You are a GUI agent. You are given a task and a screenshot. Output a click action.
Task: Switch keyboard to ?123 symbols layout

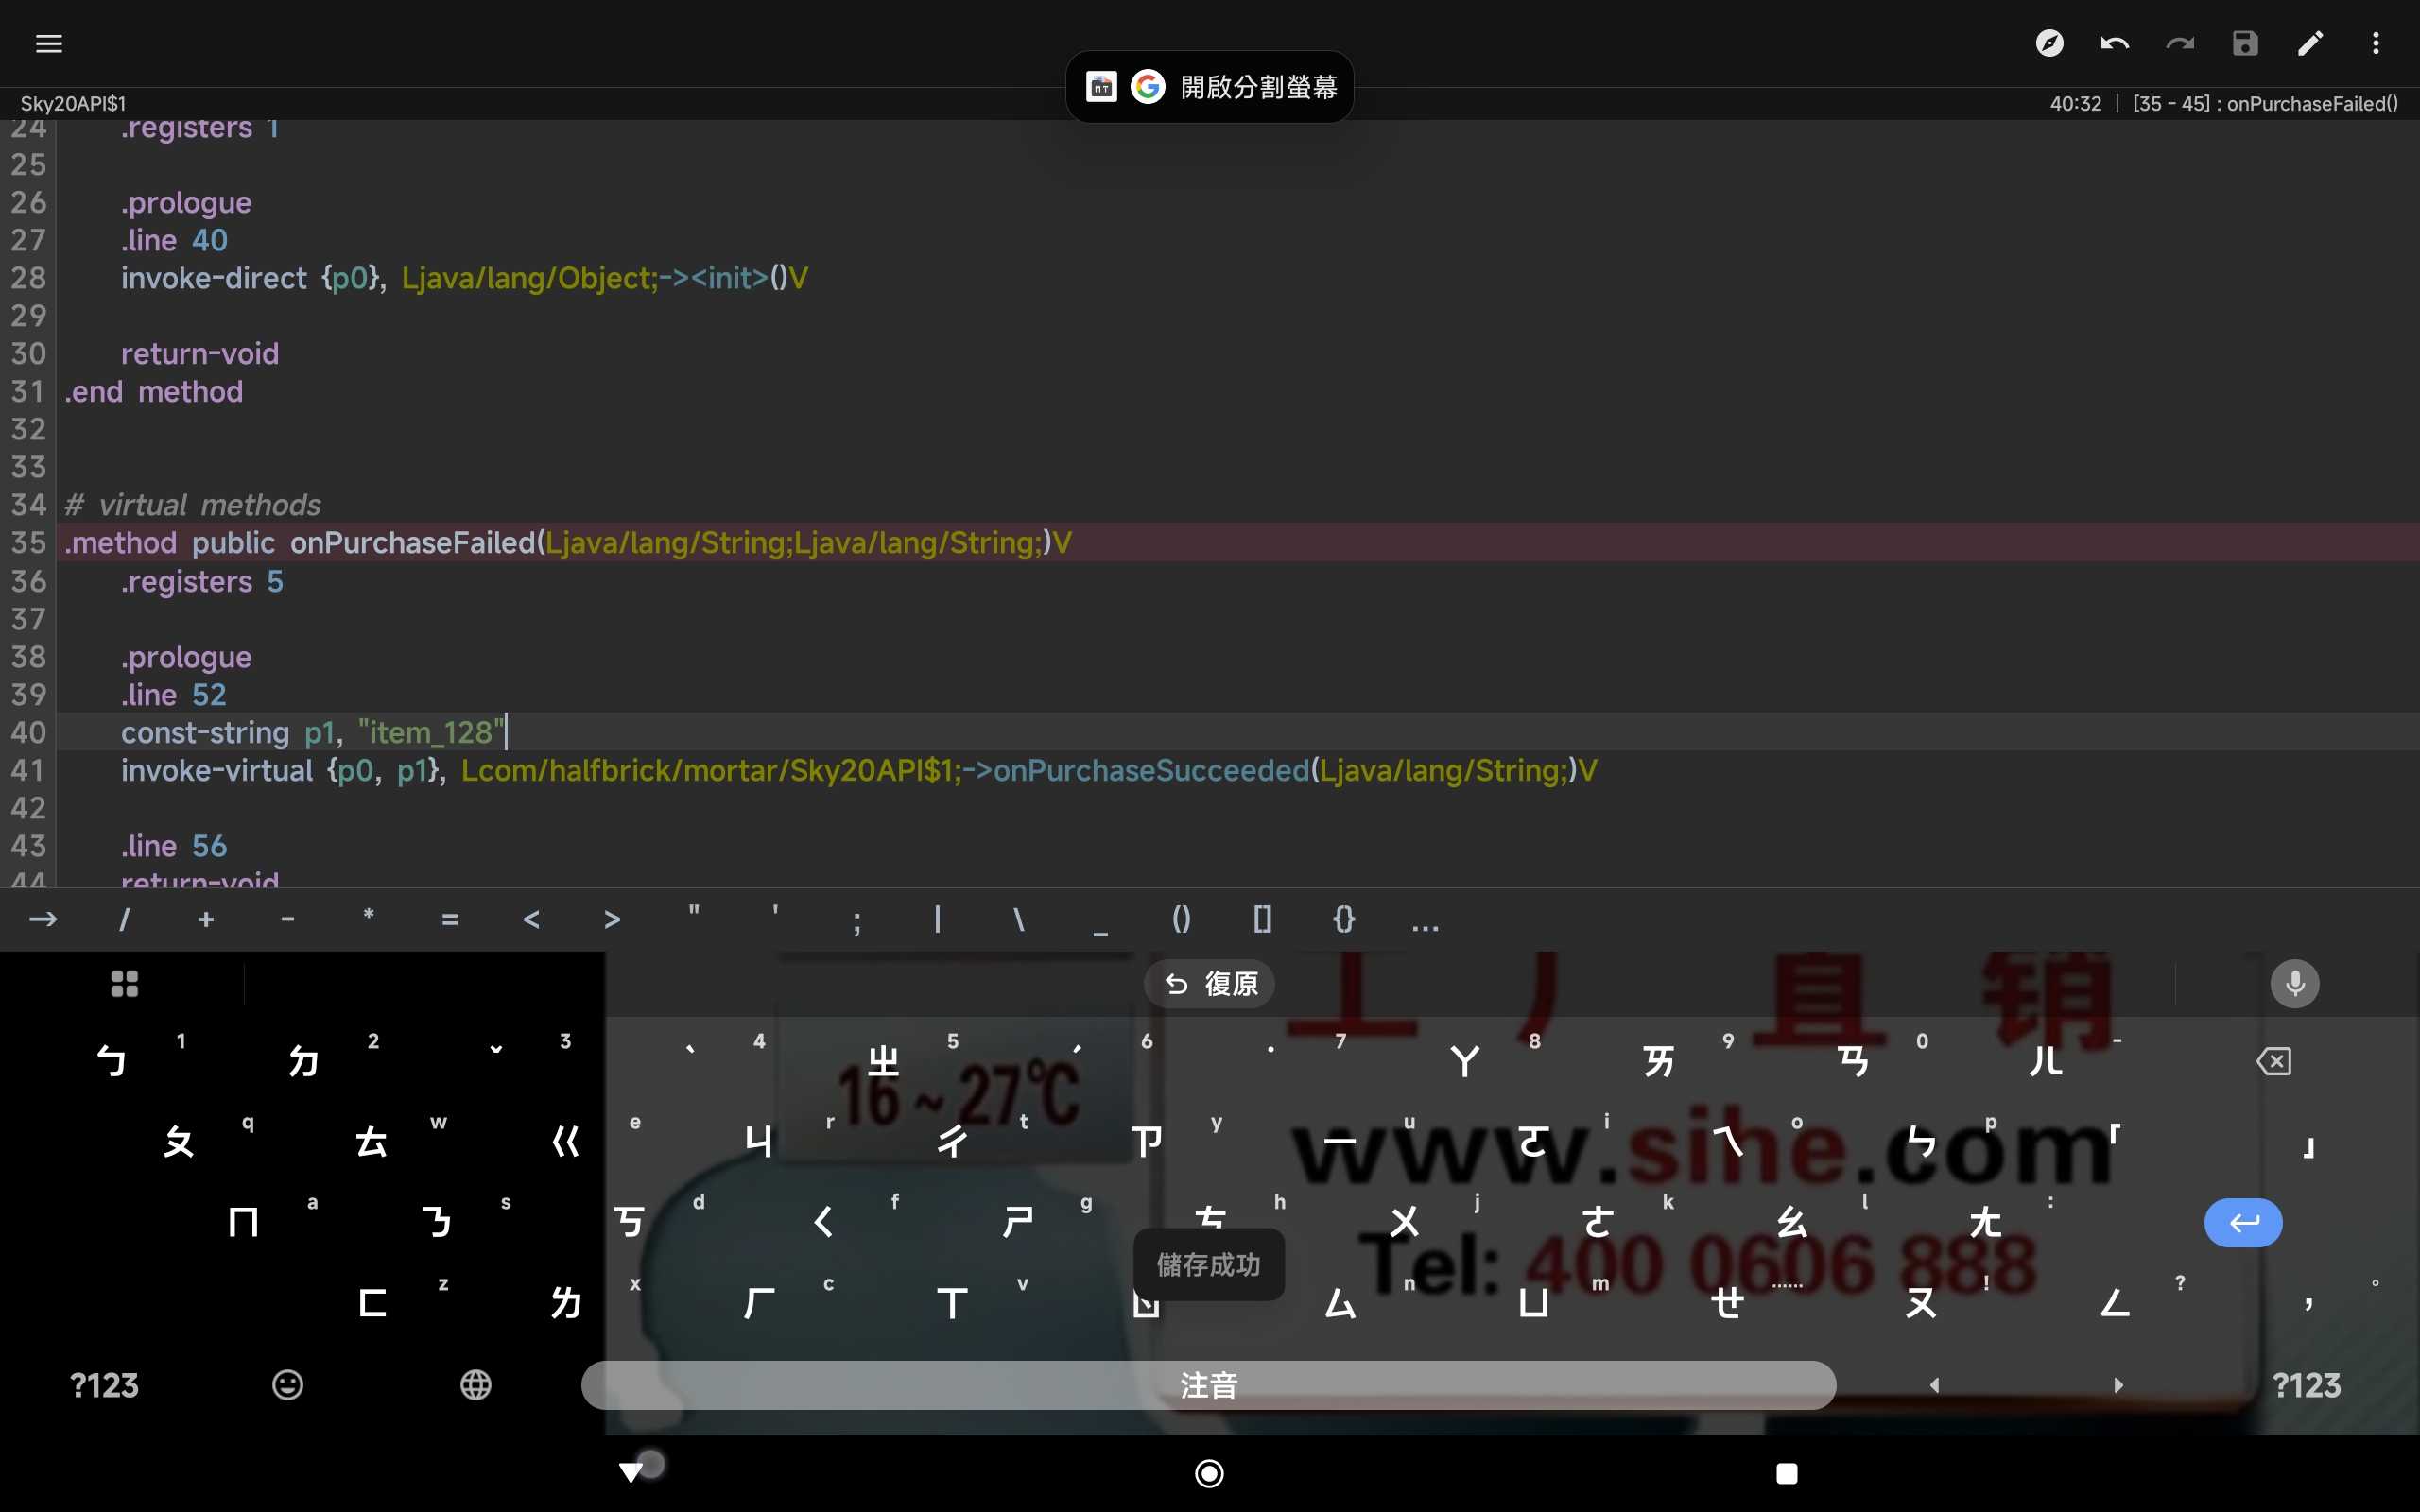(104, 1385)
